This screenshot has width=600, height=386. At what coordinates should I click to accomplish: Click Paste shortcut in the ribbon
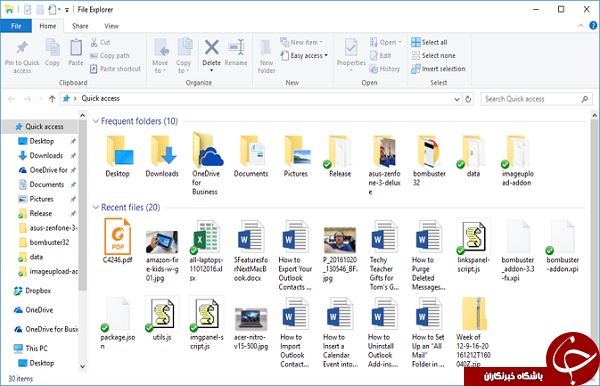(116, 69)
